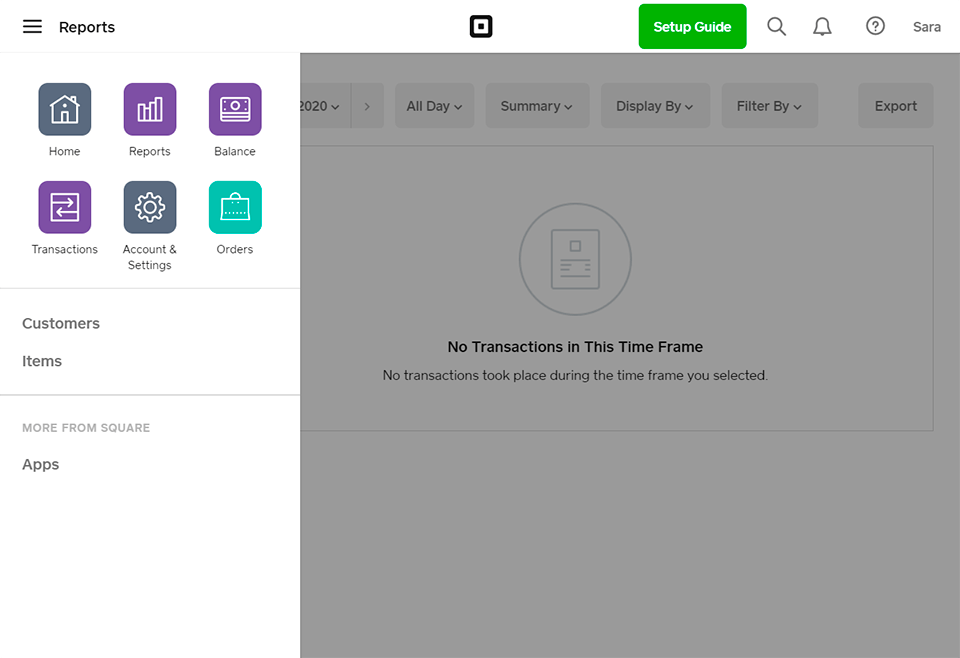
Task: Click the Reports page title
Action: pos(86,27)
